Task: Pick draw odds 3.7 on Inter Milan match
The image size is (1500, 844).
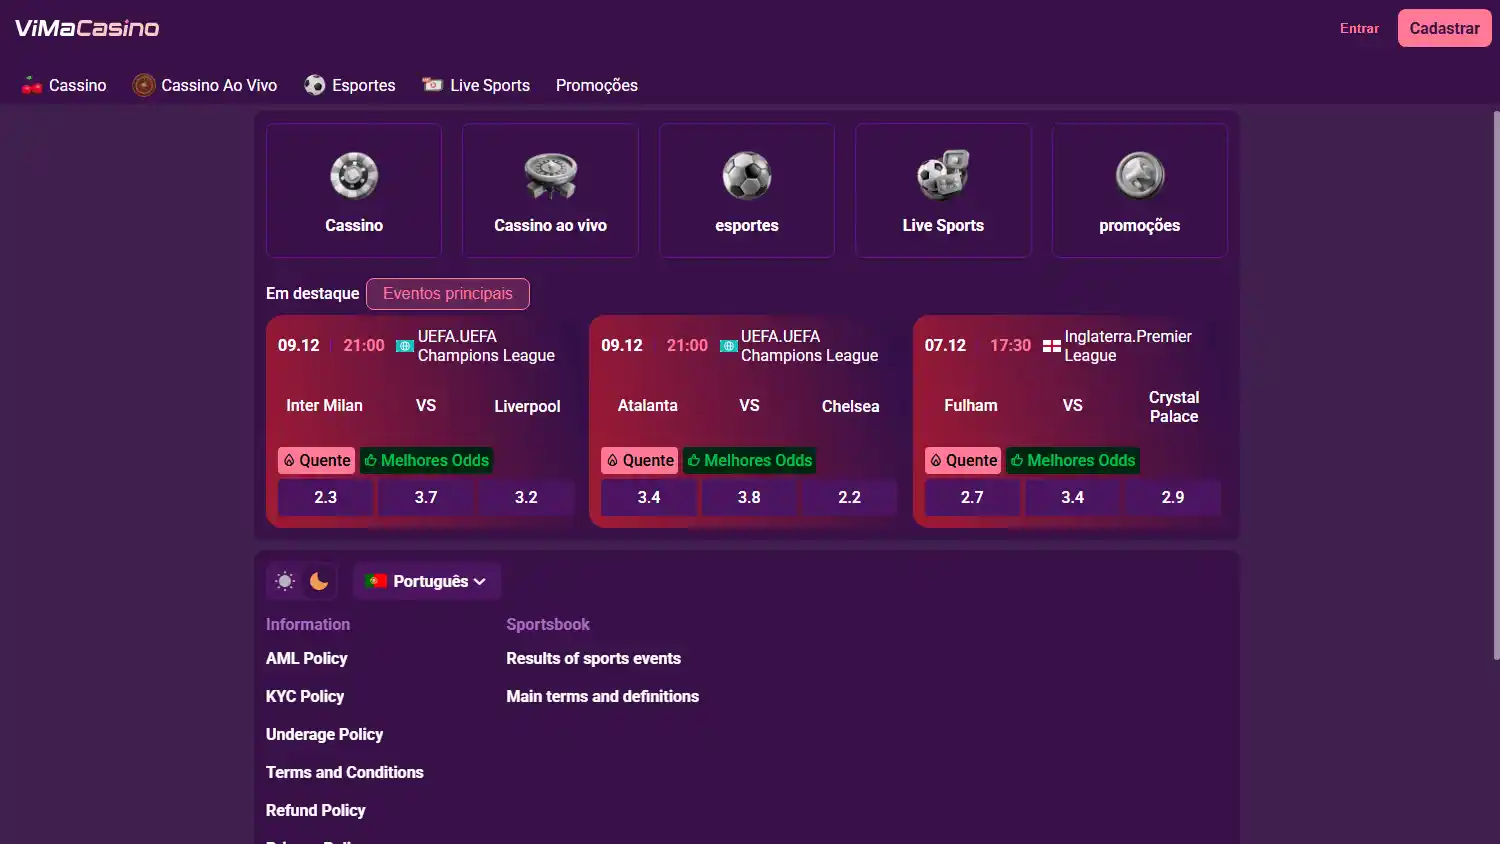Action: coord(426,497)
